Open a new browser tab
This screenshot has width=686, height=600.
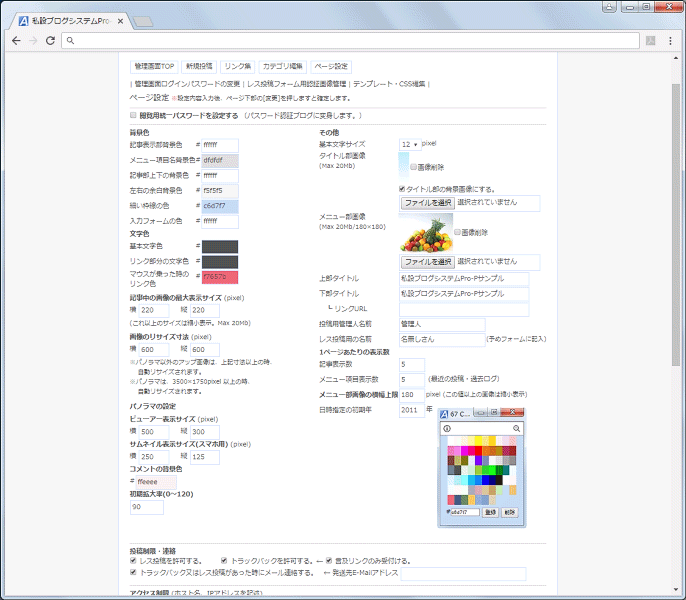[143, 20]
